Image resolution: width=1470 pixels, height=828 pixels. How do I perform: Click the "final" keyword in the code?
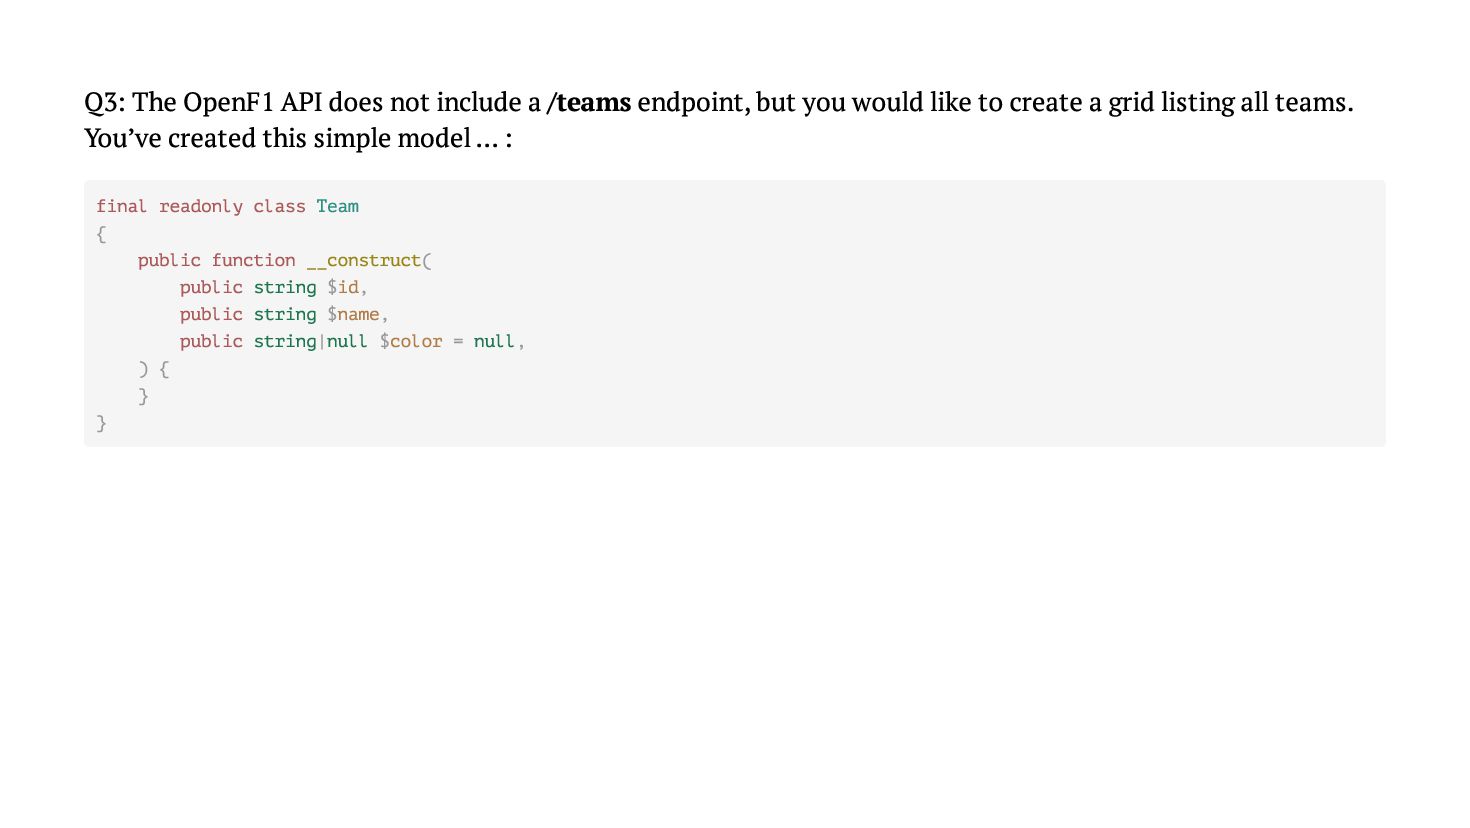(121, 207)
